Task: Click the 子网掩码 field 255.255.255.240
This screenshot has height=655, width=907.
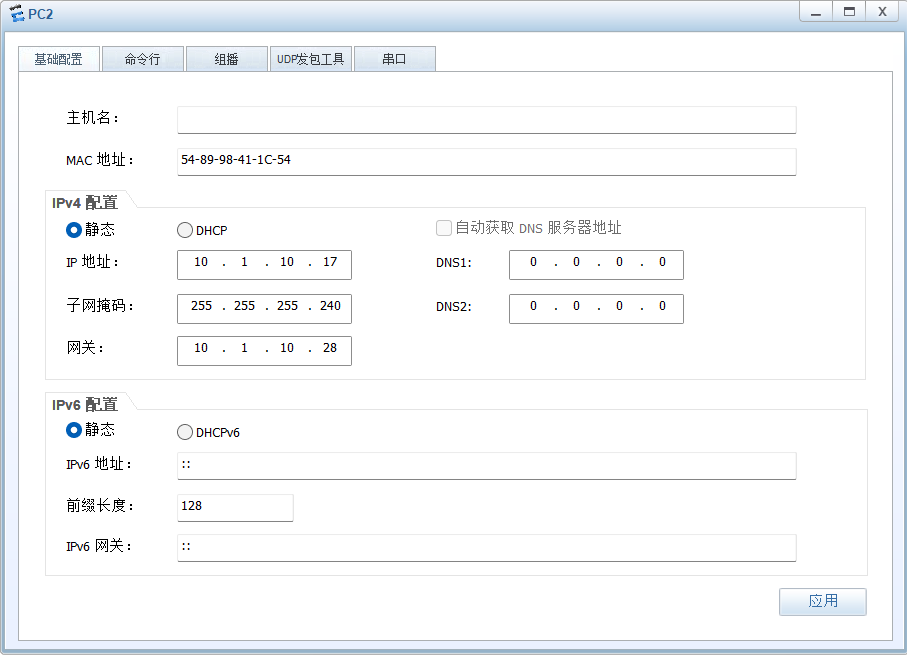Action: pyautogui.click(x=264, y=308)
